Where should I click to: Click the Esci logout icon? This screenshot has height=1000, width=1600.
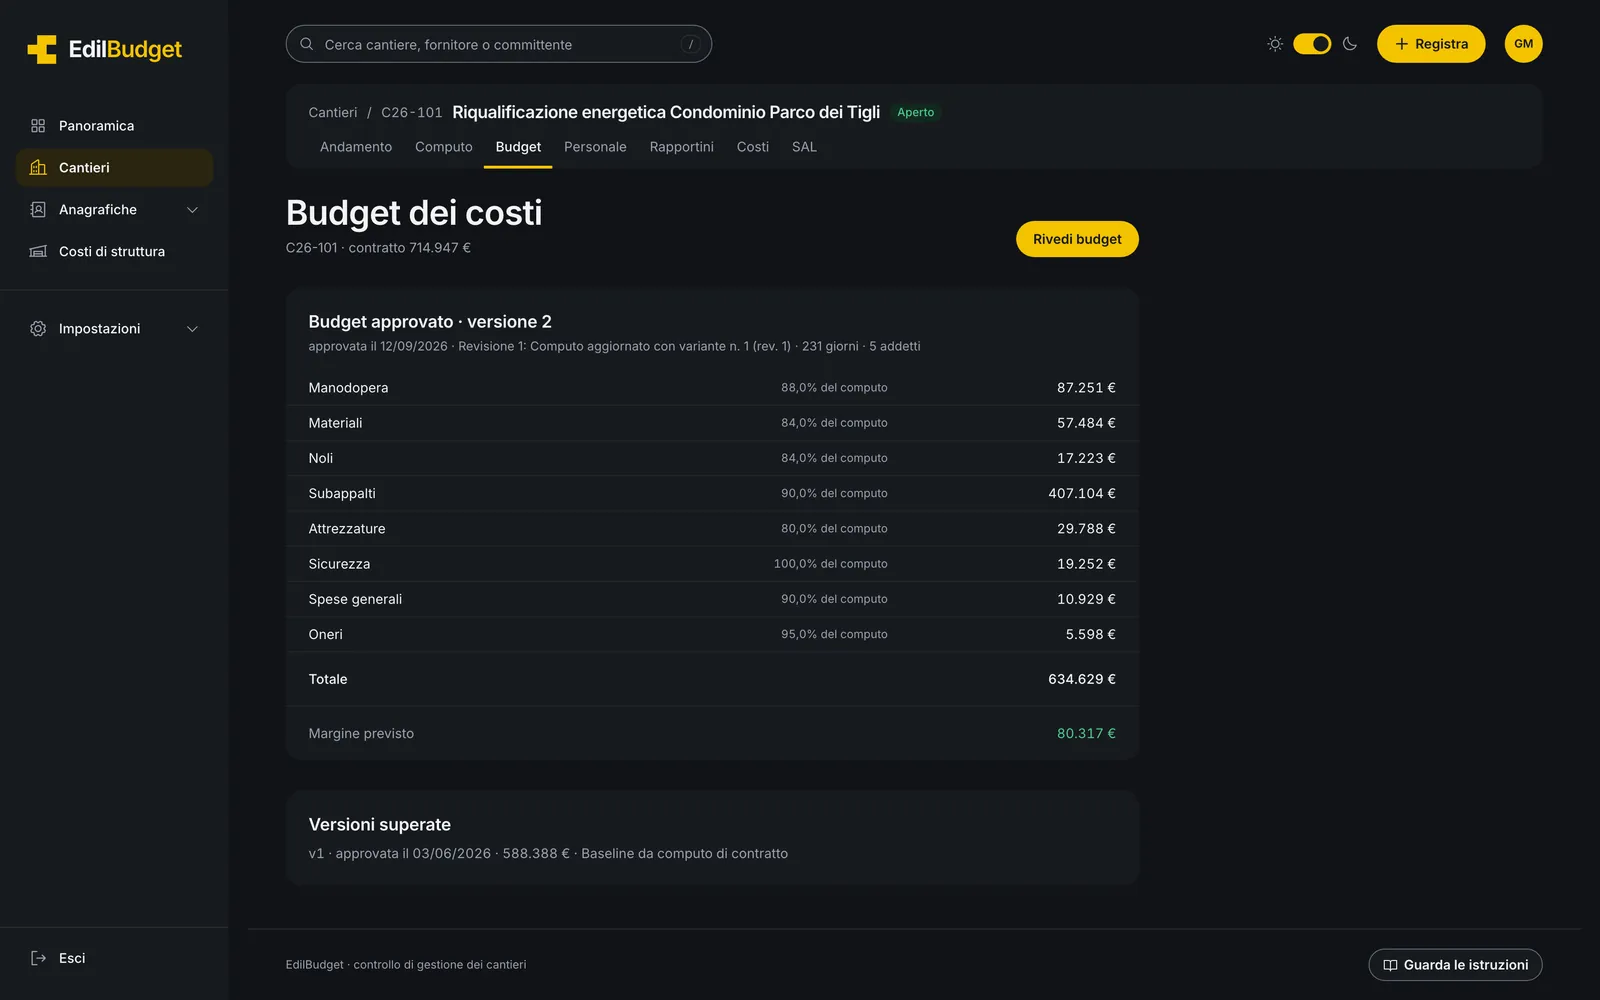(38, 958)
